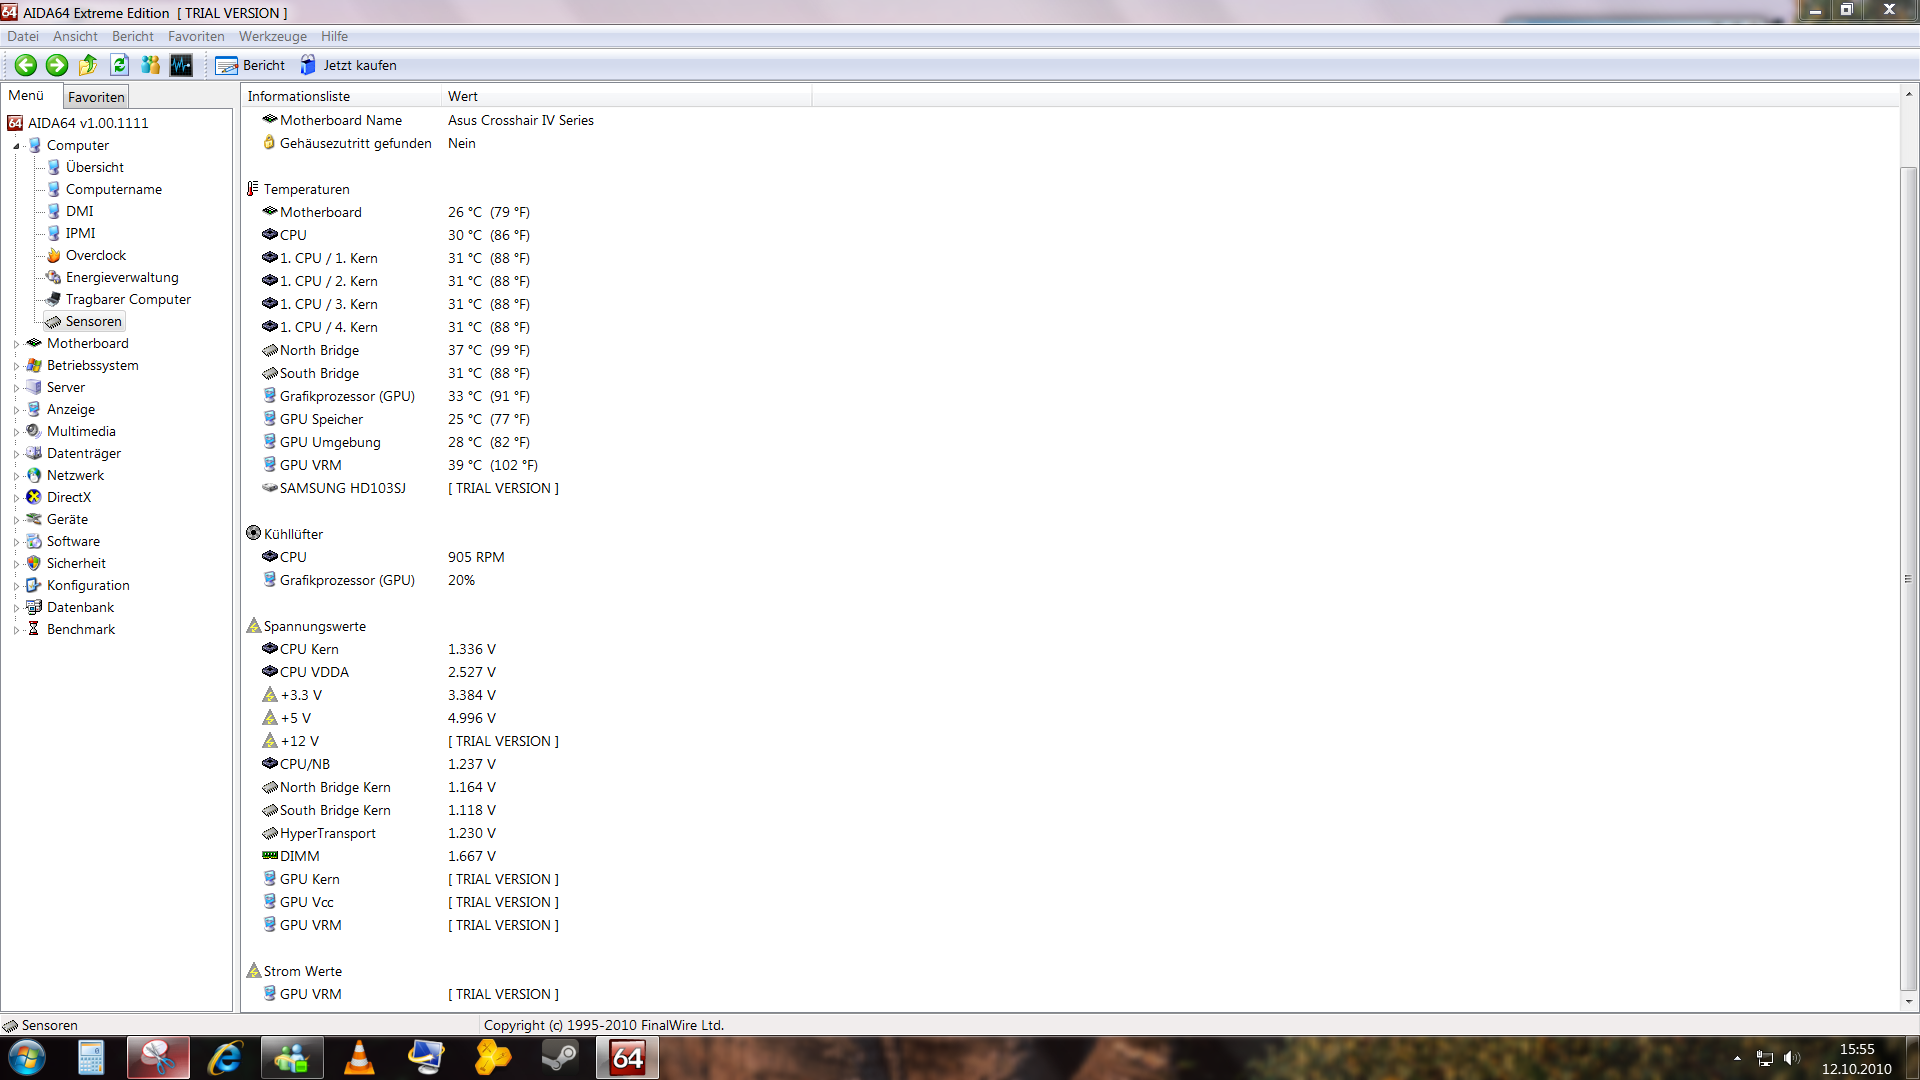Open the Windows Start menu orb

(x=26, y=1058)
